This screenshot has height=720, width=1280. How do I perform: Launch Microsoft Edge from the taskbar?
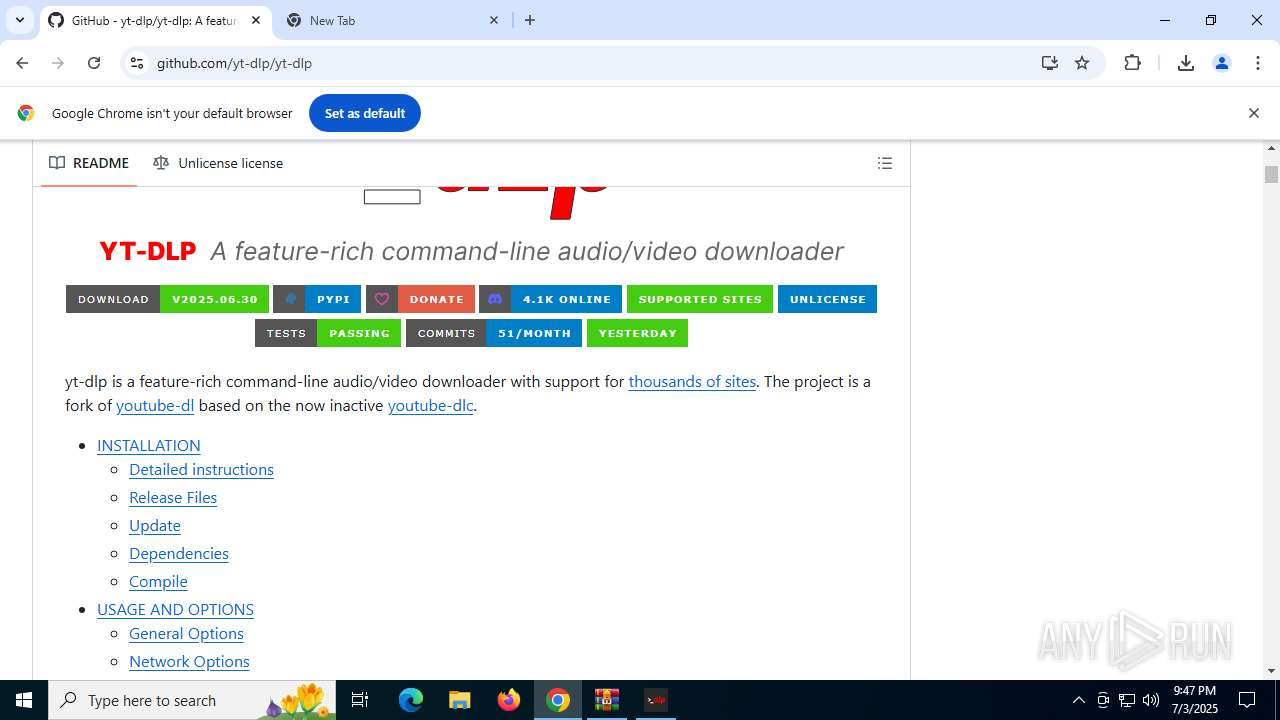pyautogui.click(x=411, y=700)
